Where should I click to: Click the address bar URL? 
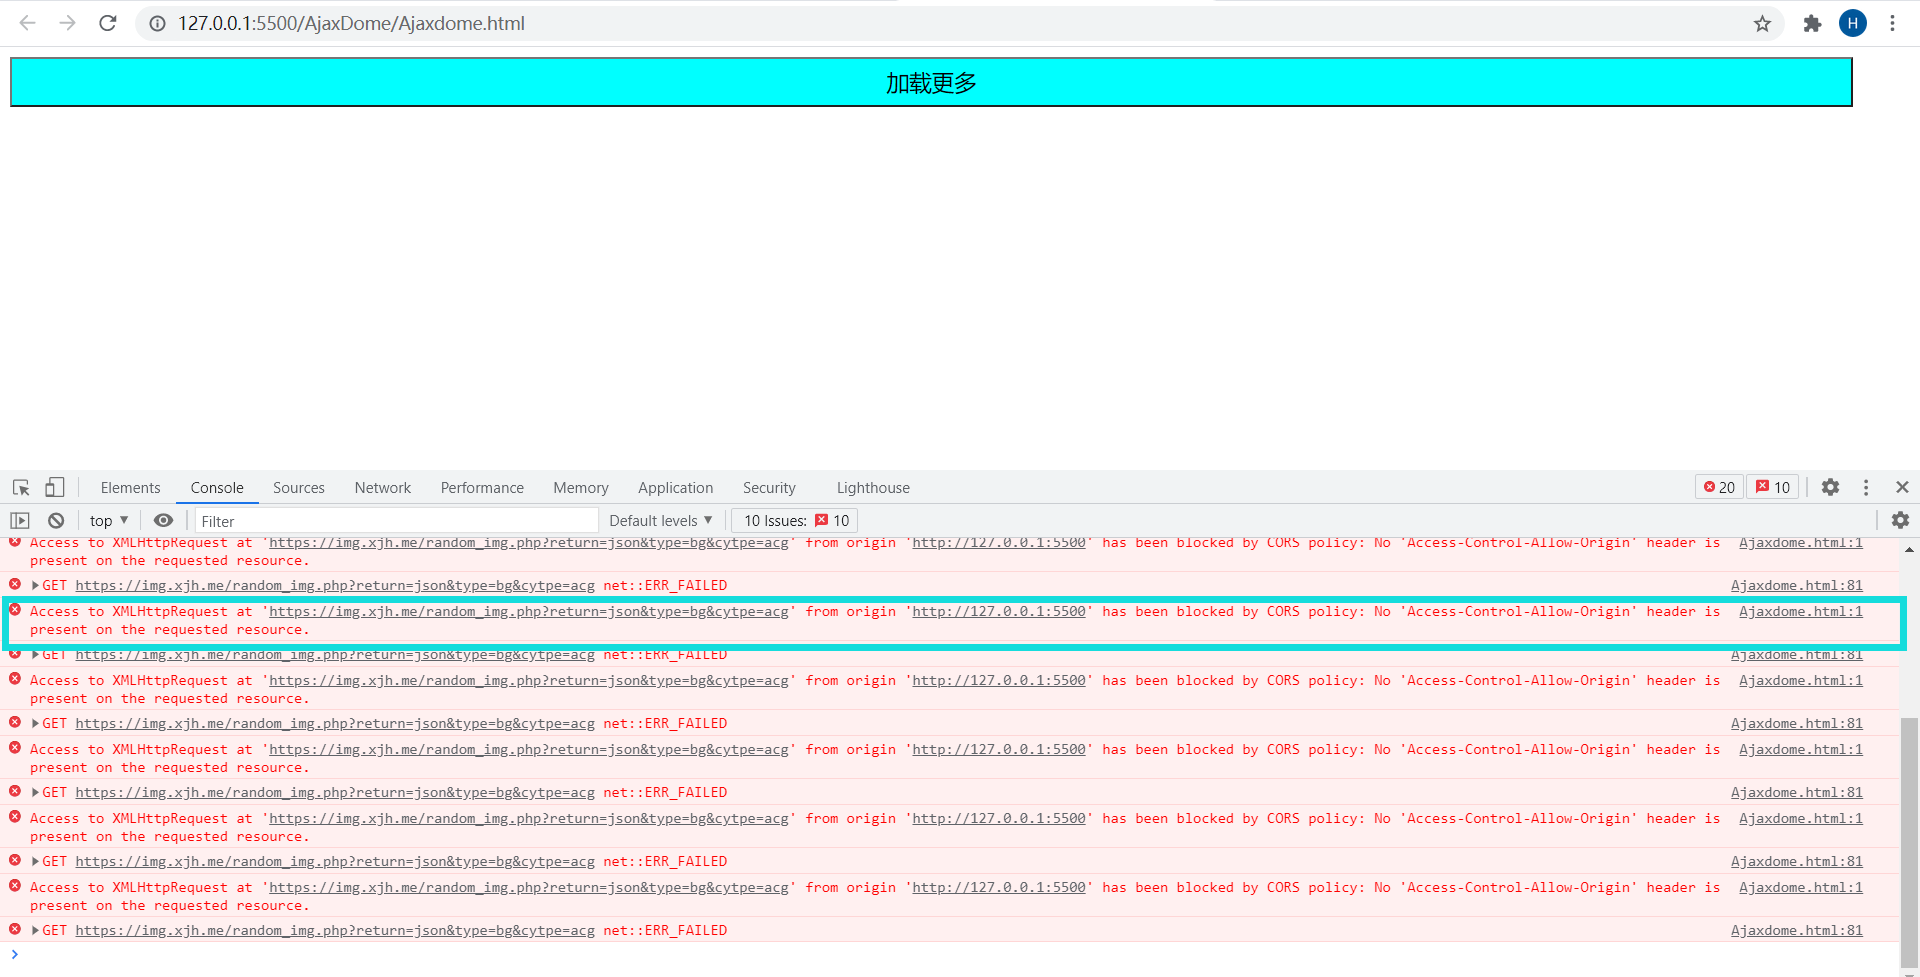tap(351, 23)
